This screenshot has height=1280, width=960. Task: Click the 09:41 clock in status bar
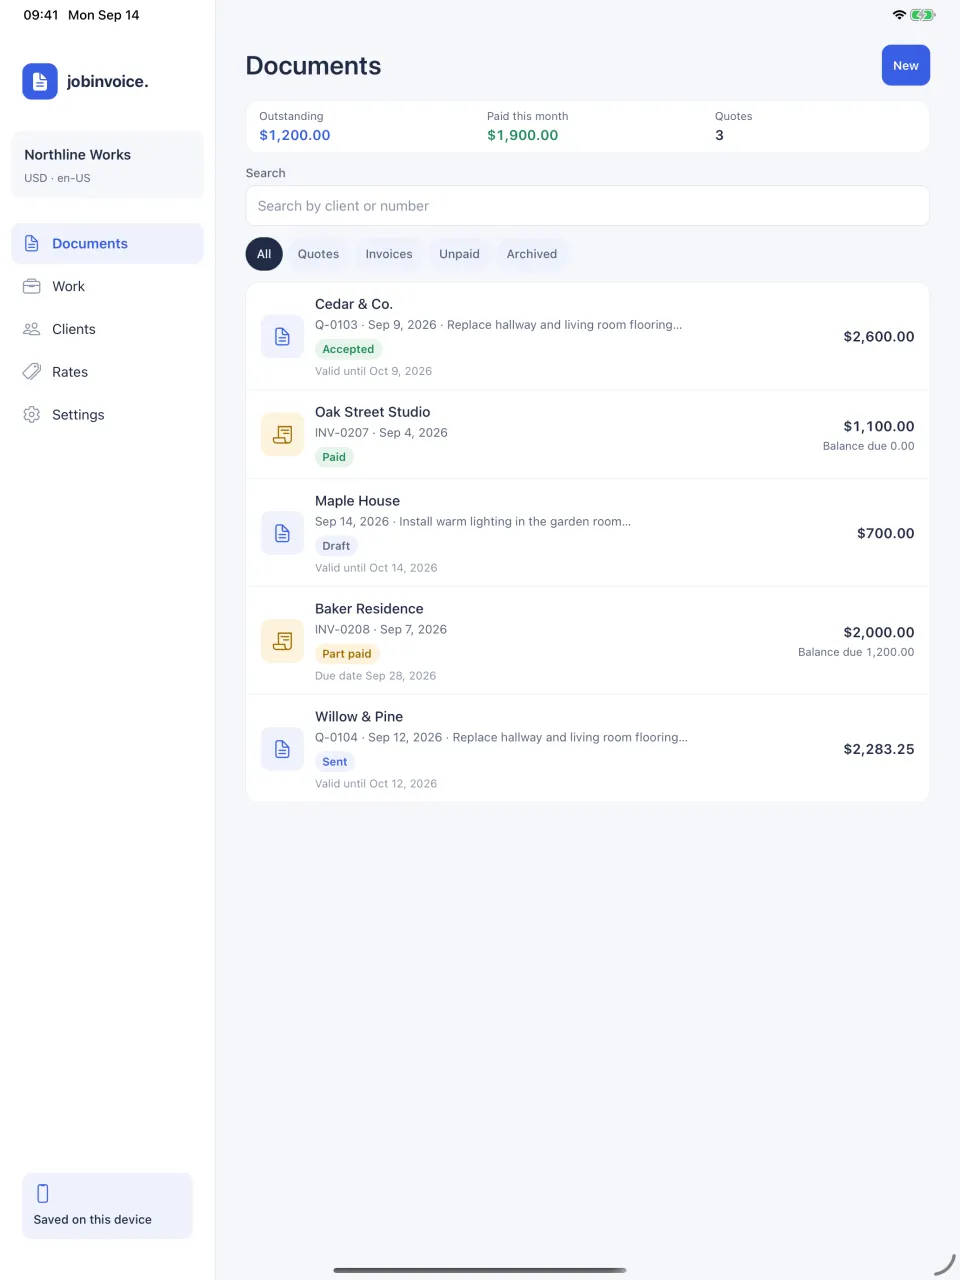click(41, 15)
